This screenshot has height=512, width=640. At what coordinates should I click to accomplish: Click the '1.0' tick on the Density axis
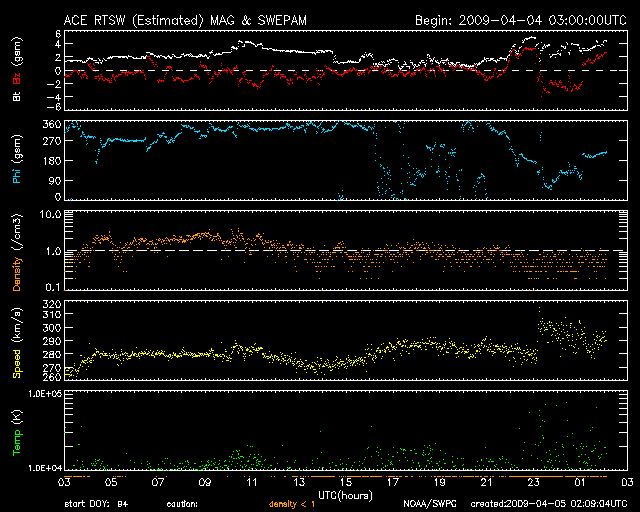tap(53, 251)
